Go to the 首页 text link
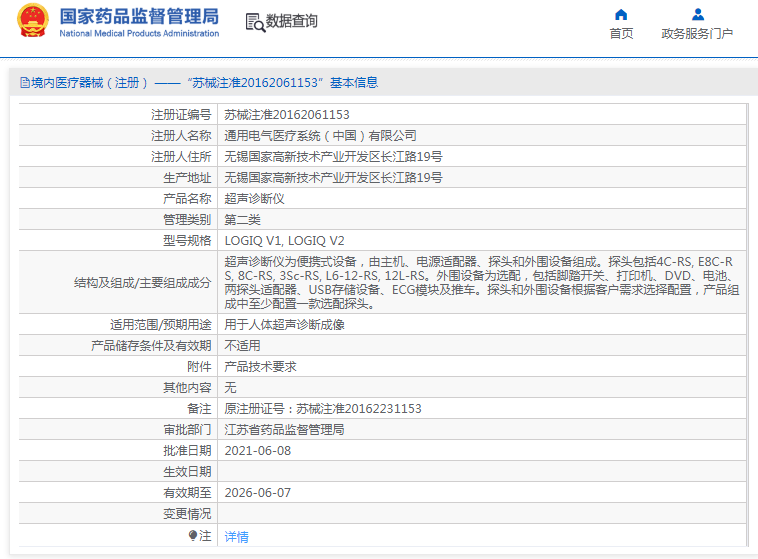This screenshot has height=559, width=758. tap(621, 34)
